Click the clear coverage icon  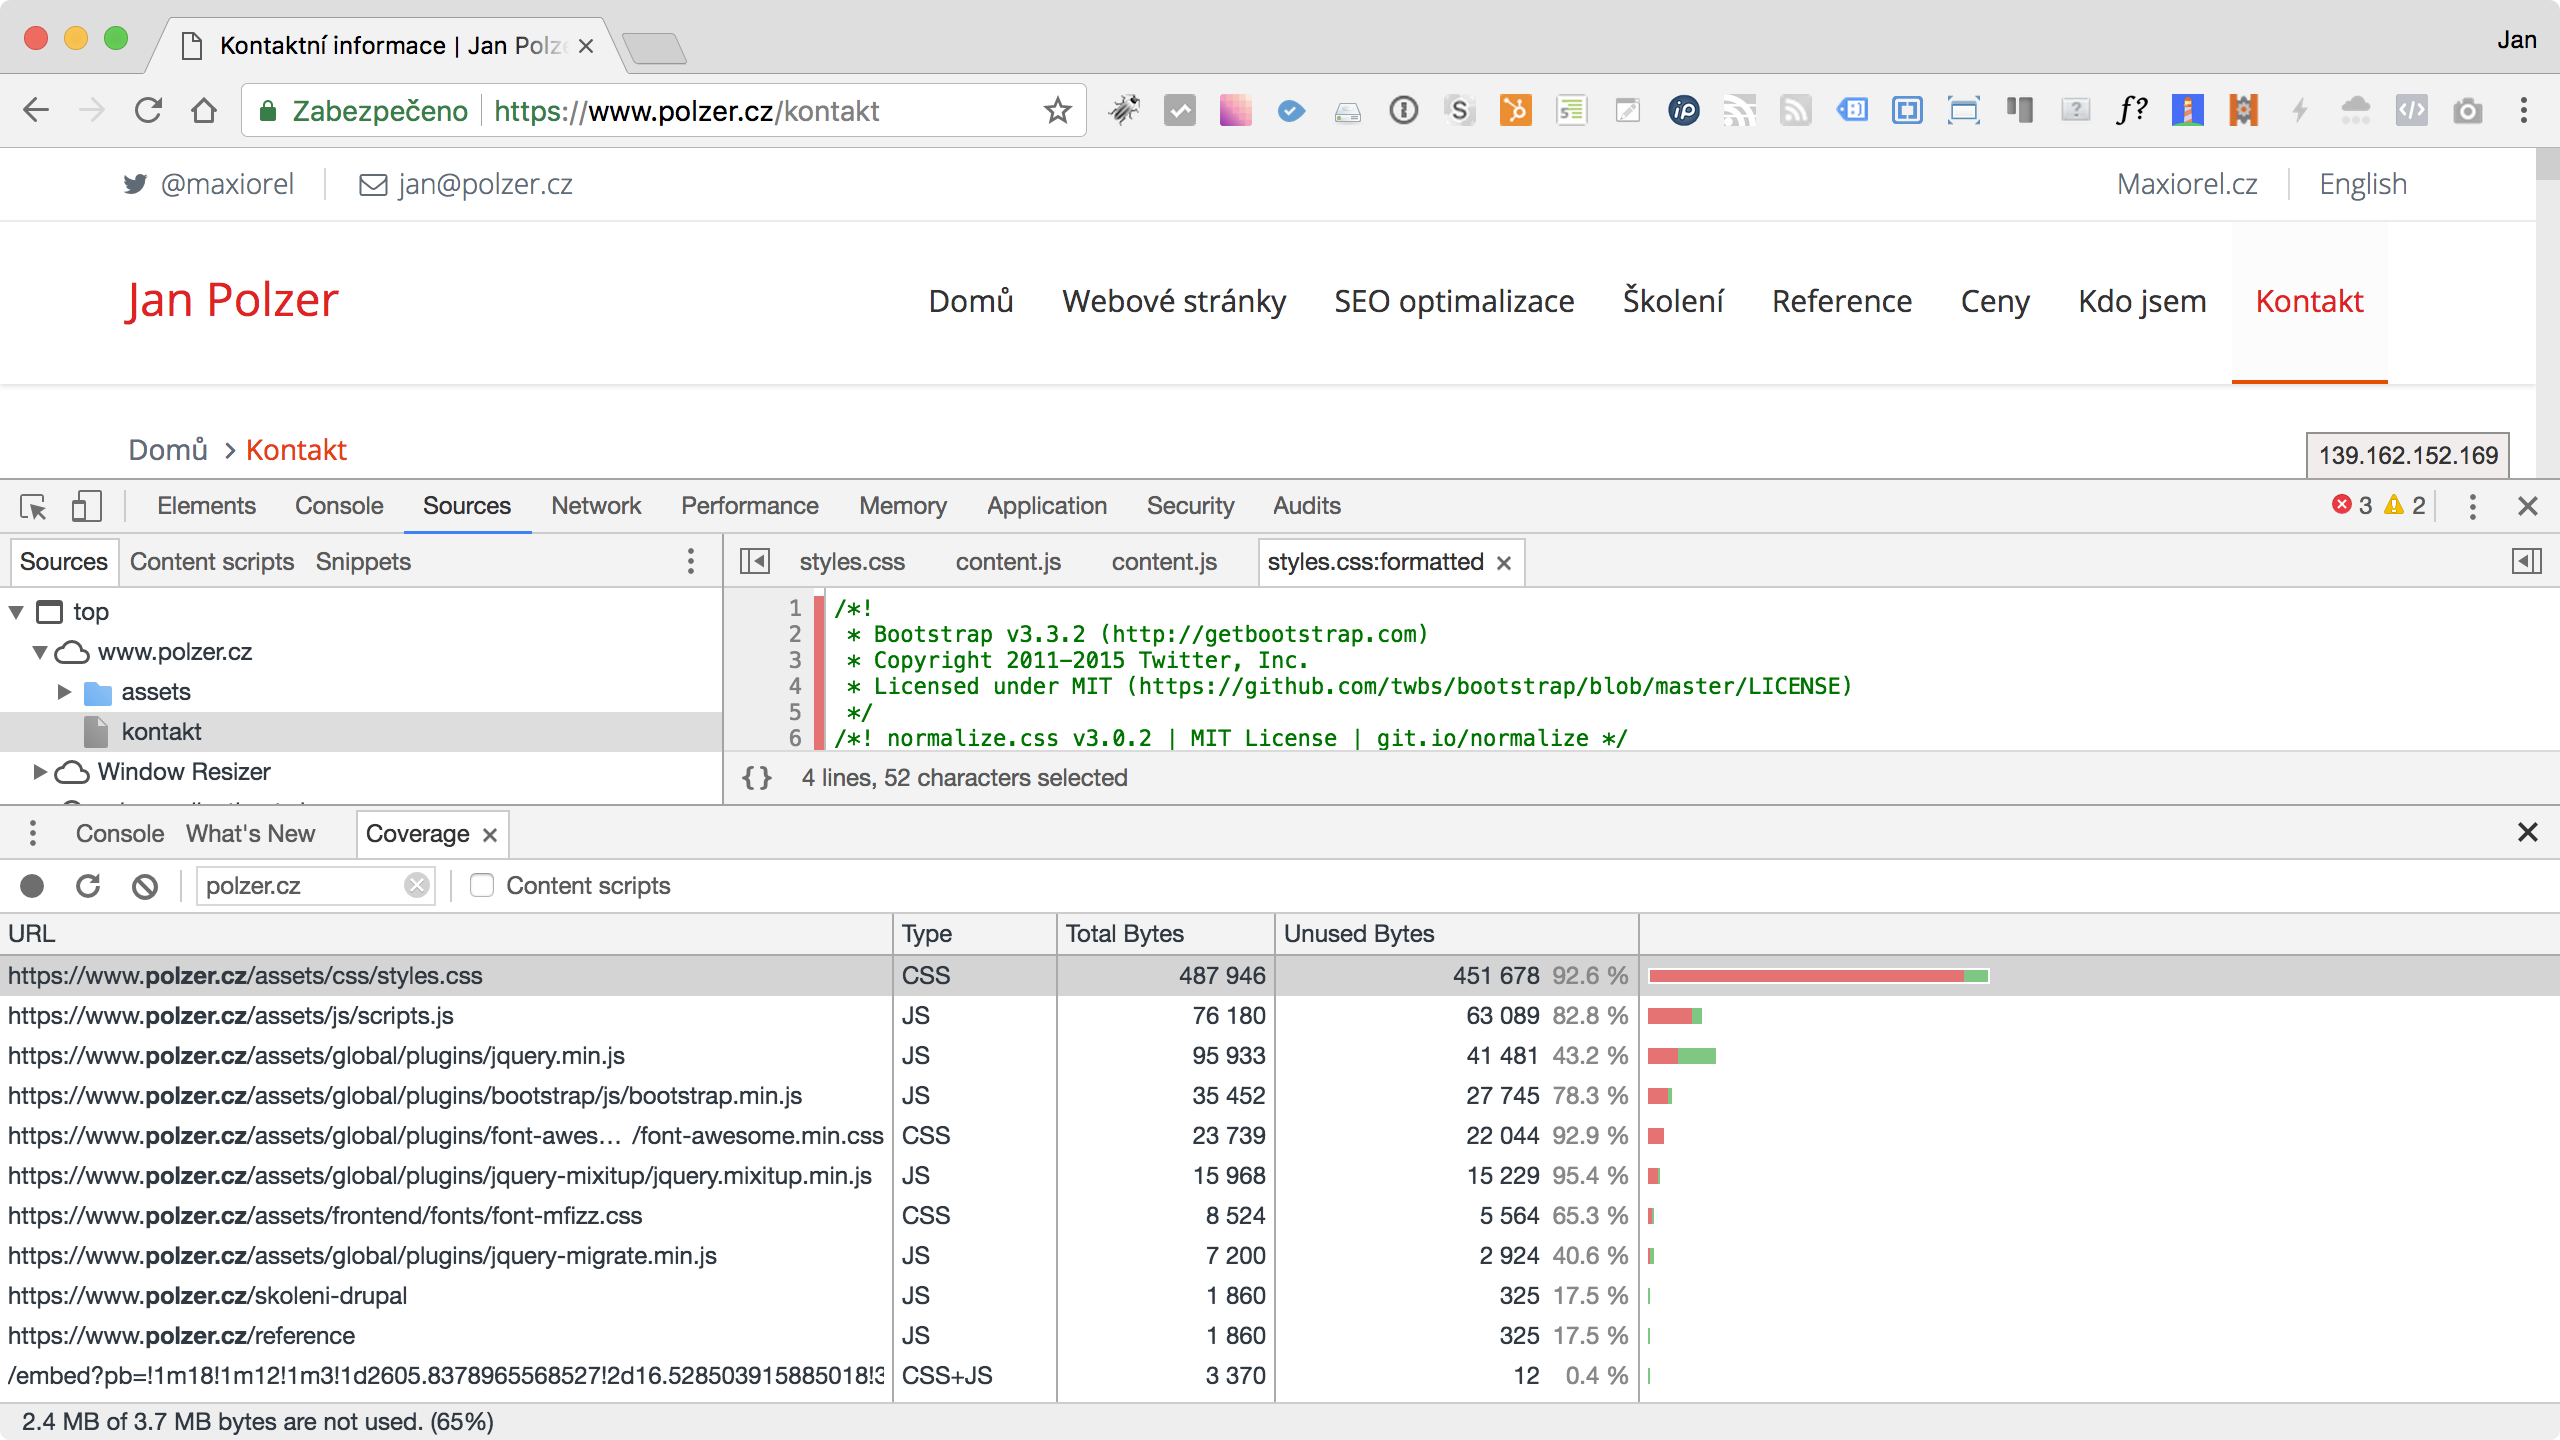coord(145,886)
